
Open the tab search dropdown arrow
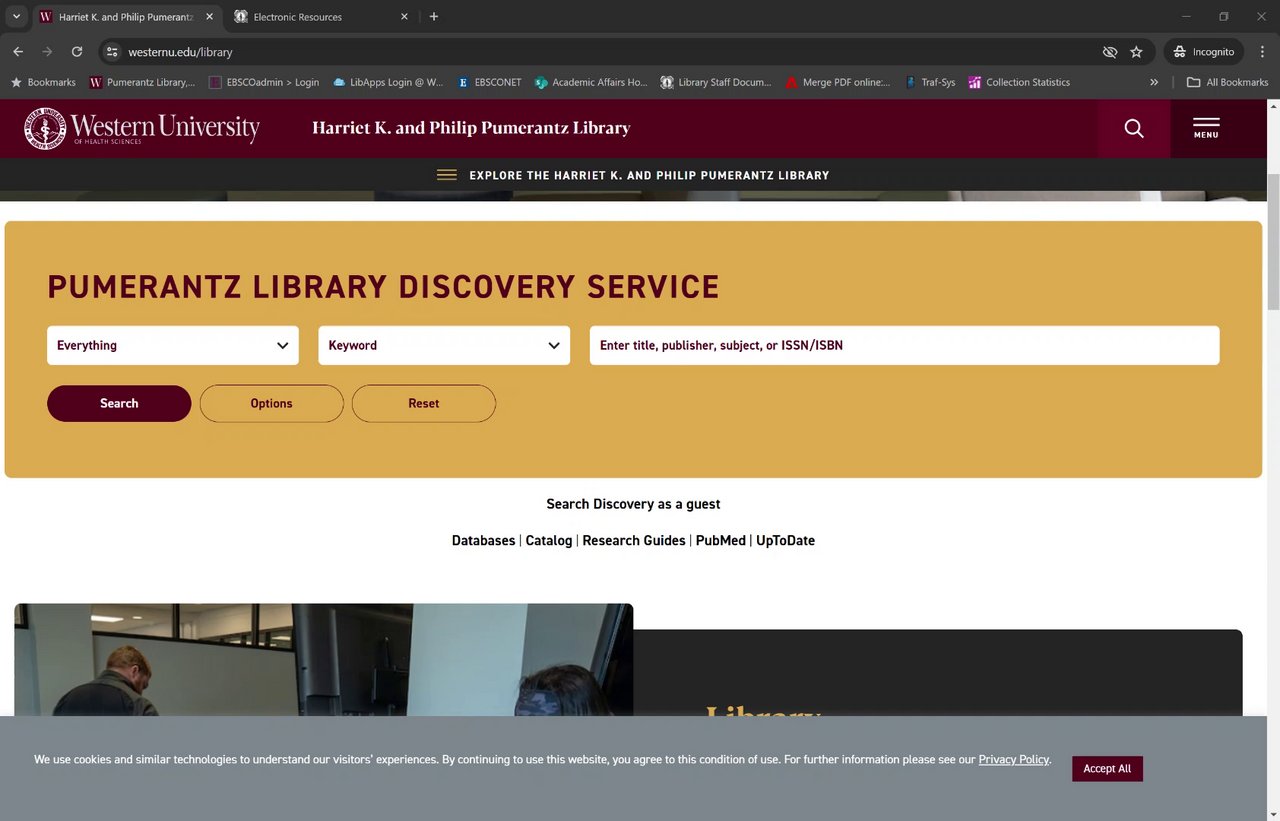pyautogui.click(x=16, y=17)
